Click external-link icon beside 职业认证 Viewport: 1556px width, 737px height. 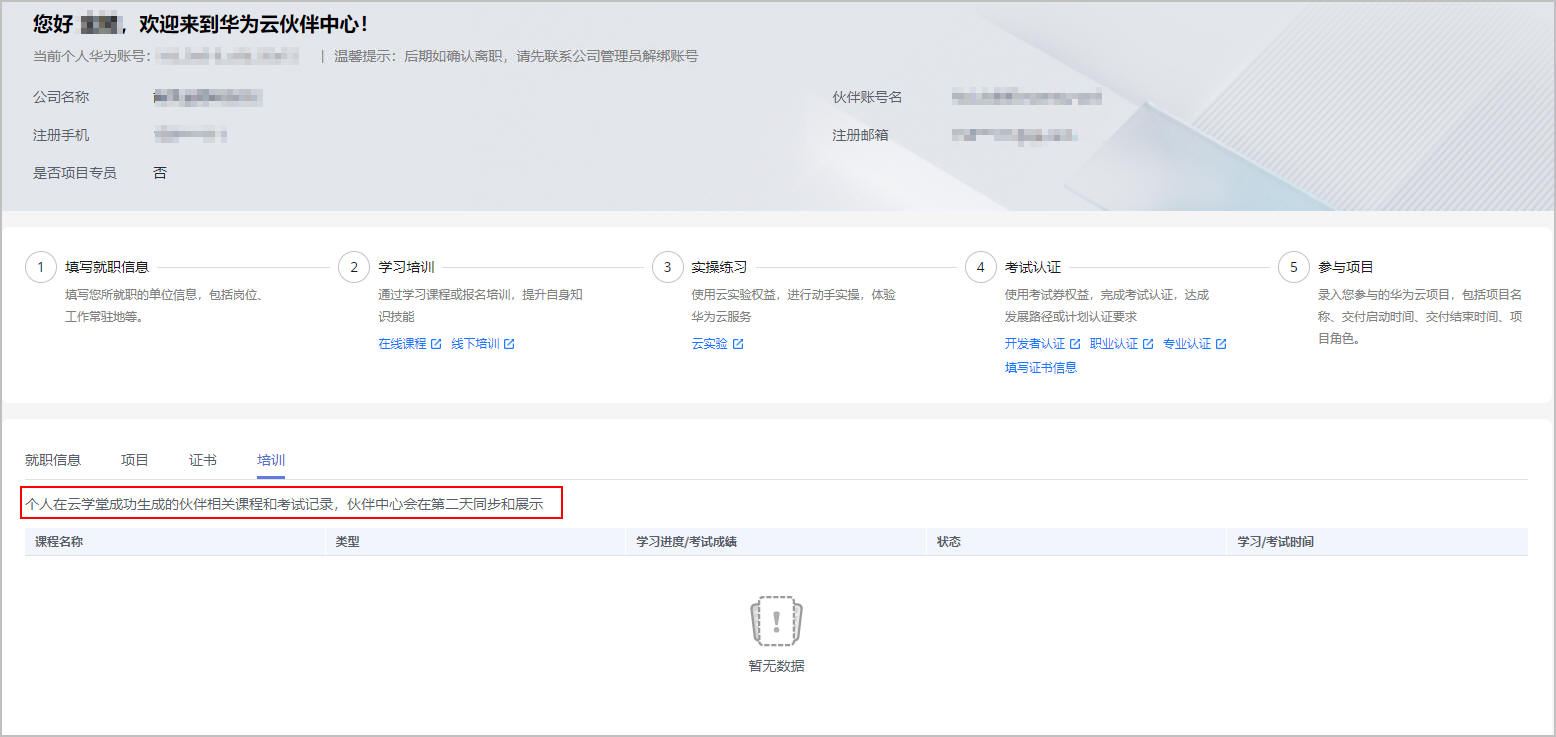[x=1148, y=344]
